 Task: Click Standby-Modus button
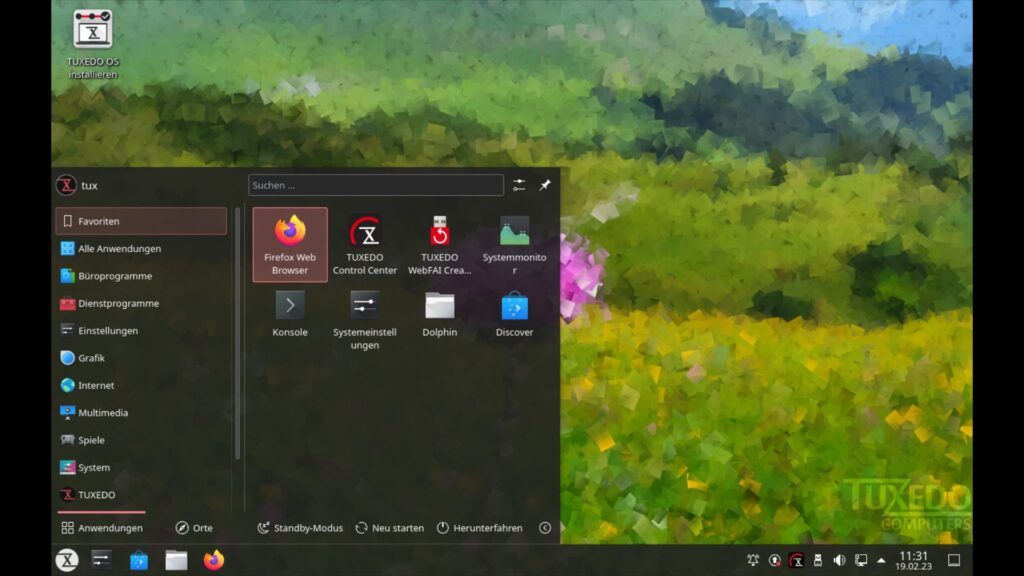[300, 528]
